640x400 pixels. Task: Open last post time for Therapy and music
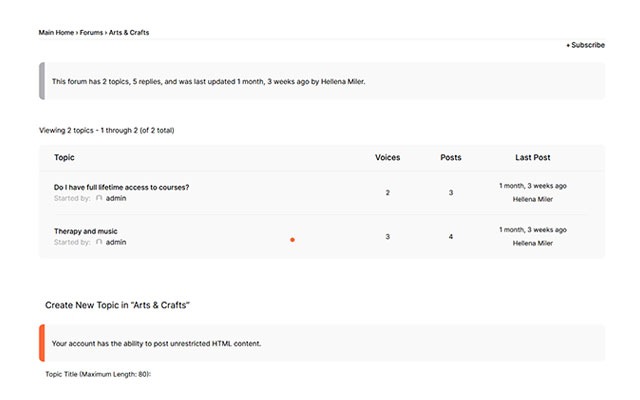click(532, 230)
